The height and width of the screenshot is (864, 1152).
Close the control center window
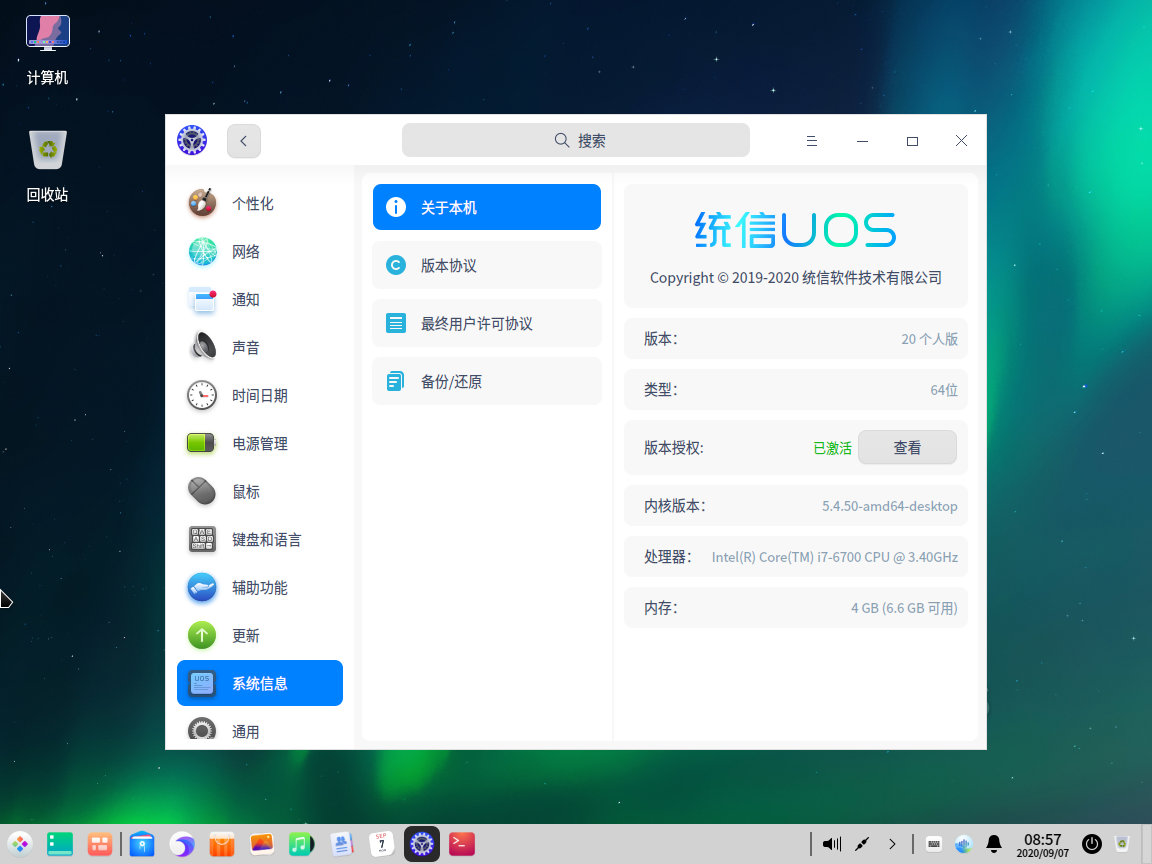coord(961,141)
